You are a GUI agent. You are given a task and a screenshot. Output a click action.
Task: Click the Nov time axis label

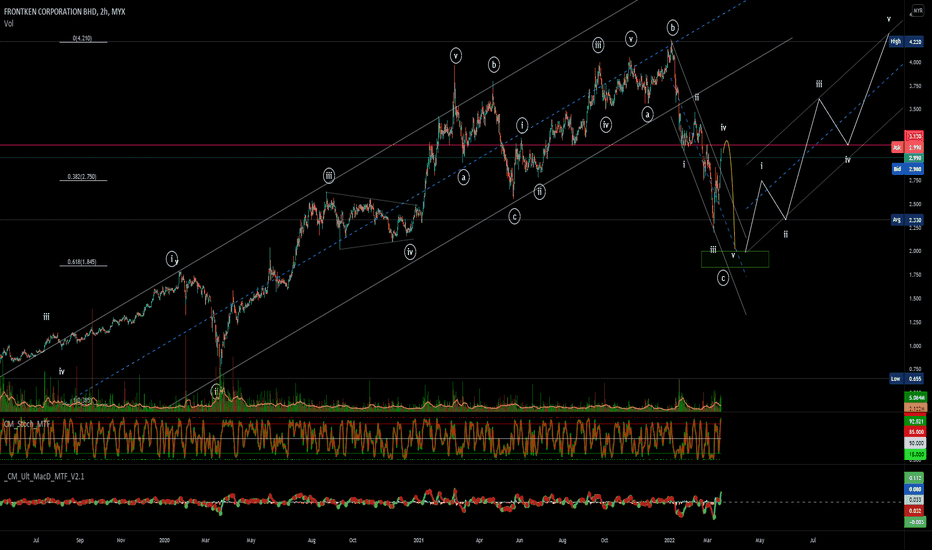[x=121, y=540]
